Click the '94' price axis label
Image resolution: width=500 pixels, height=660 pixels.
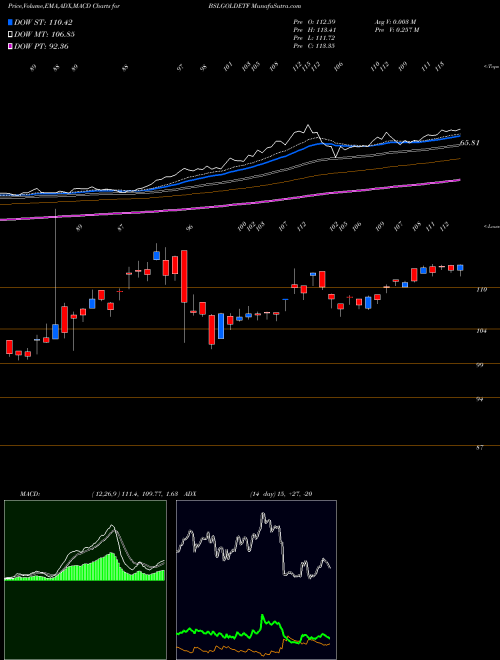(479, 399)
